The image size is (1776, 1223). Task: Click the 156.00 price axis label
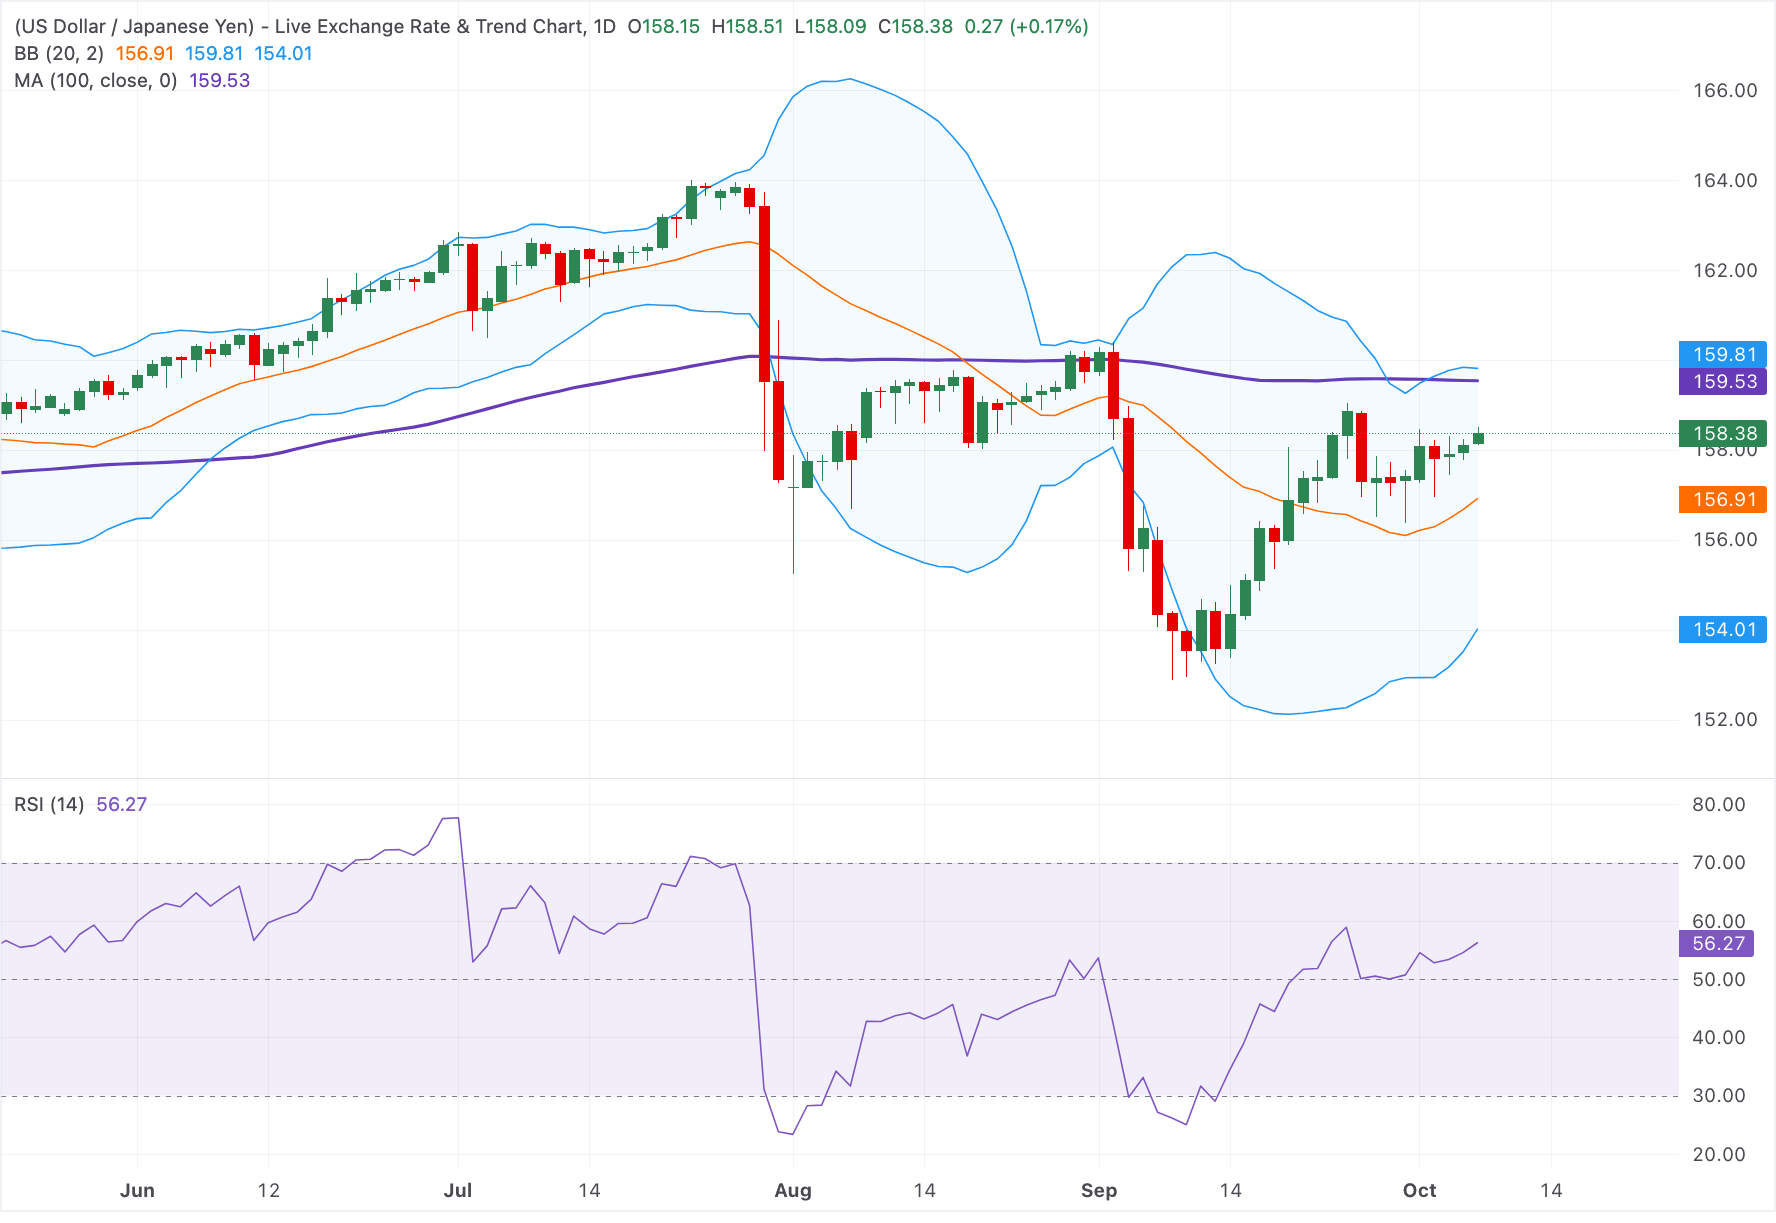tap(1725, 539)
